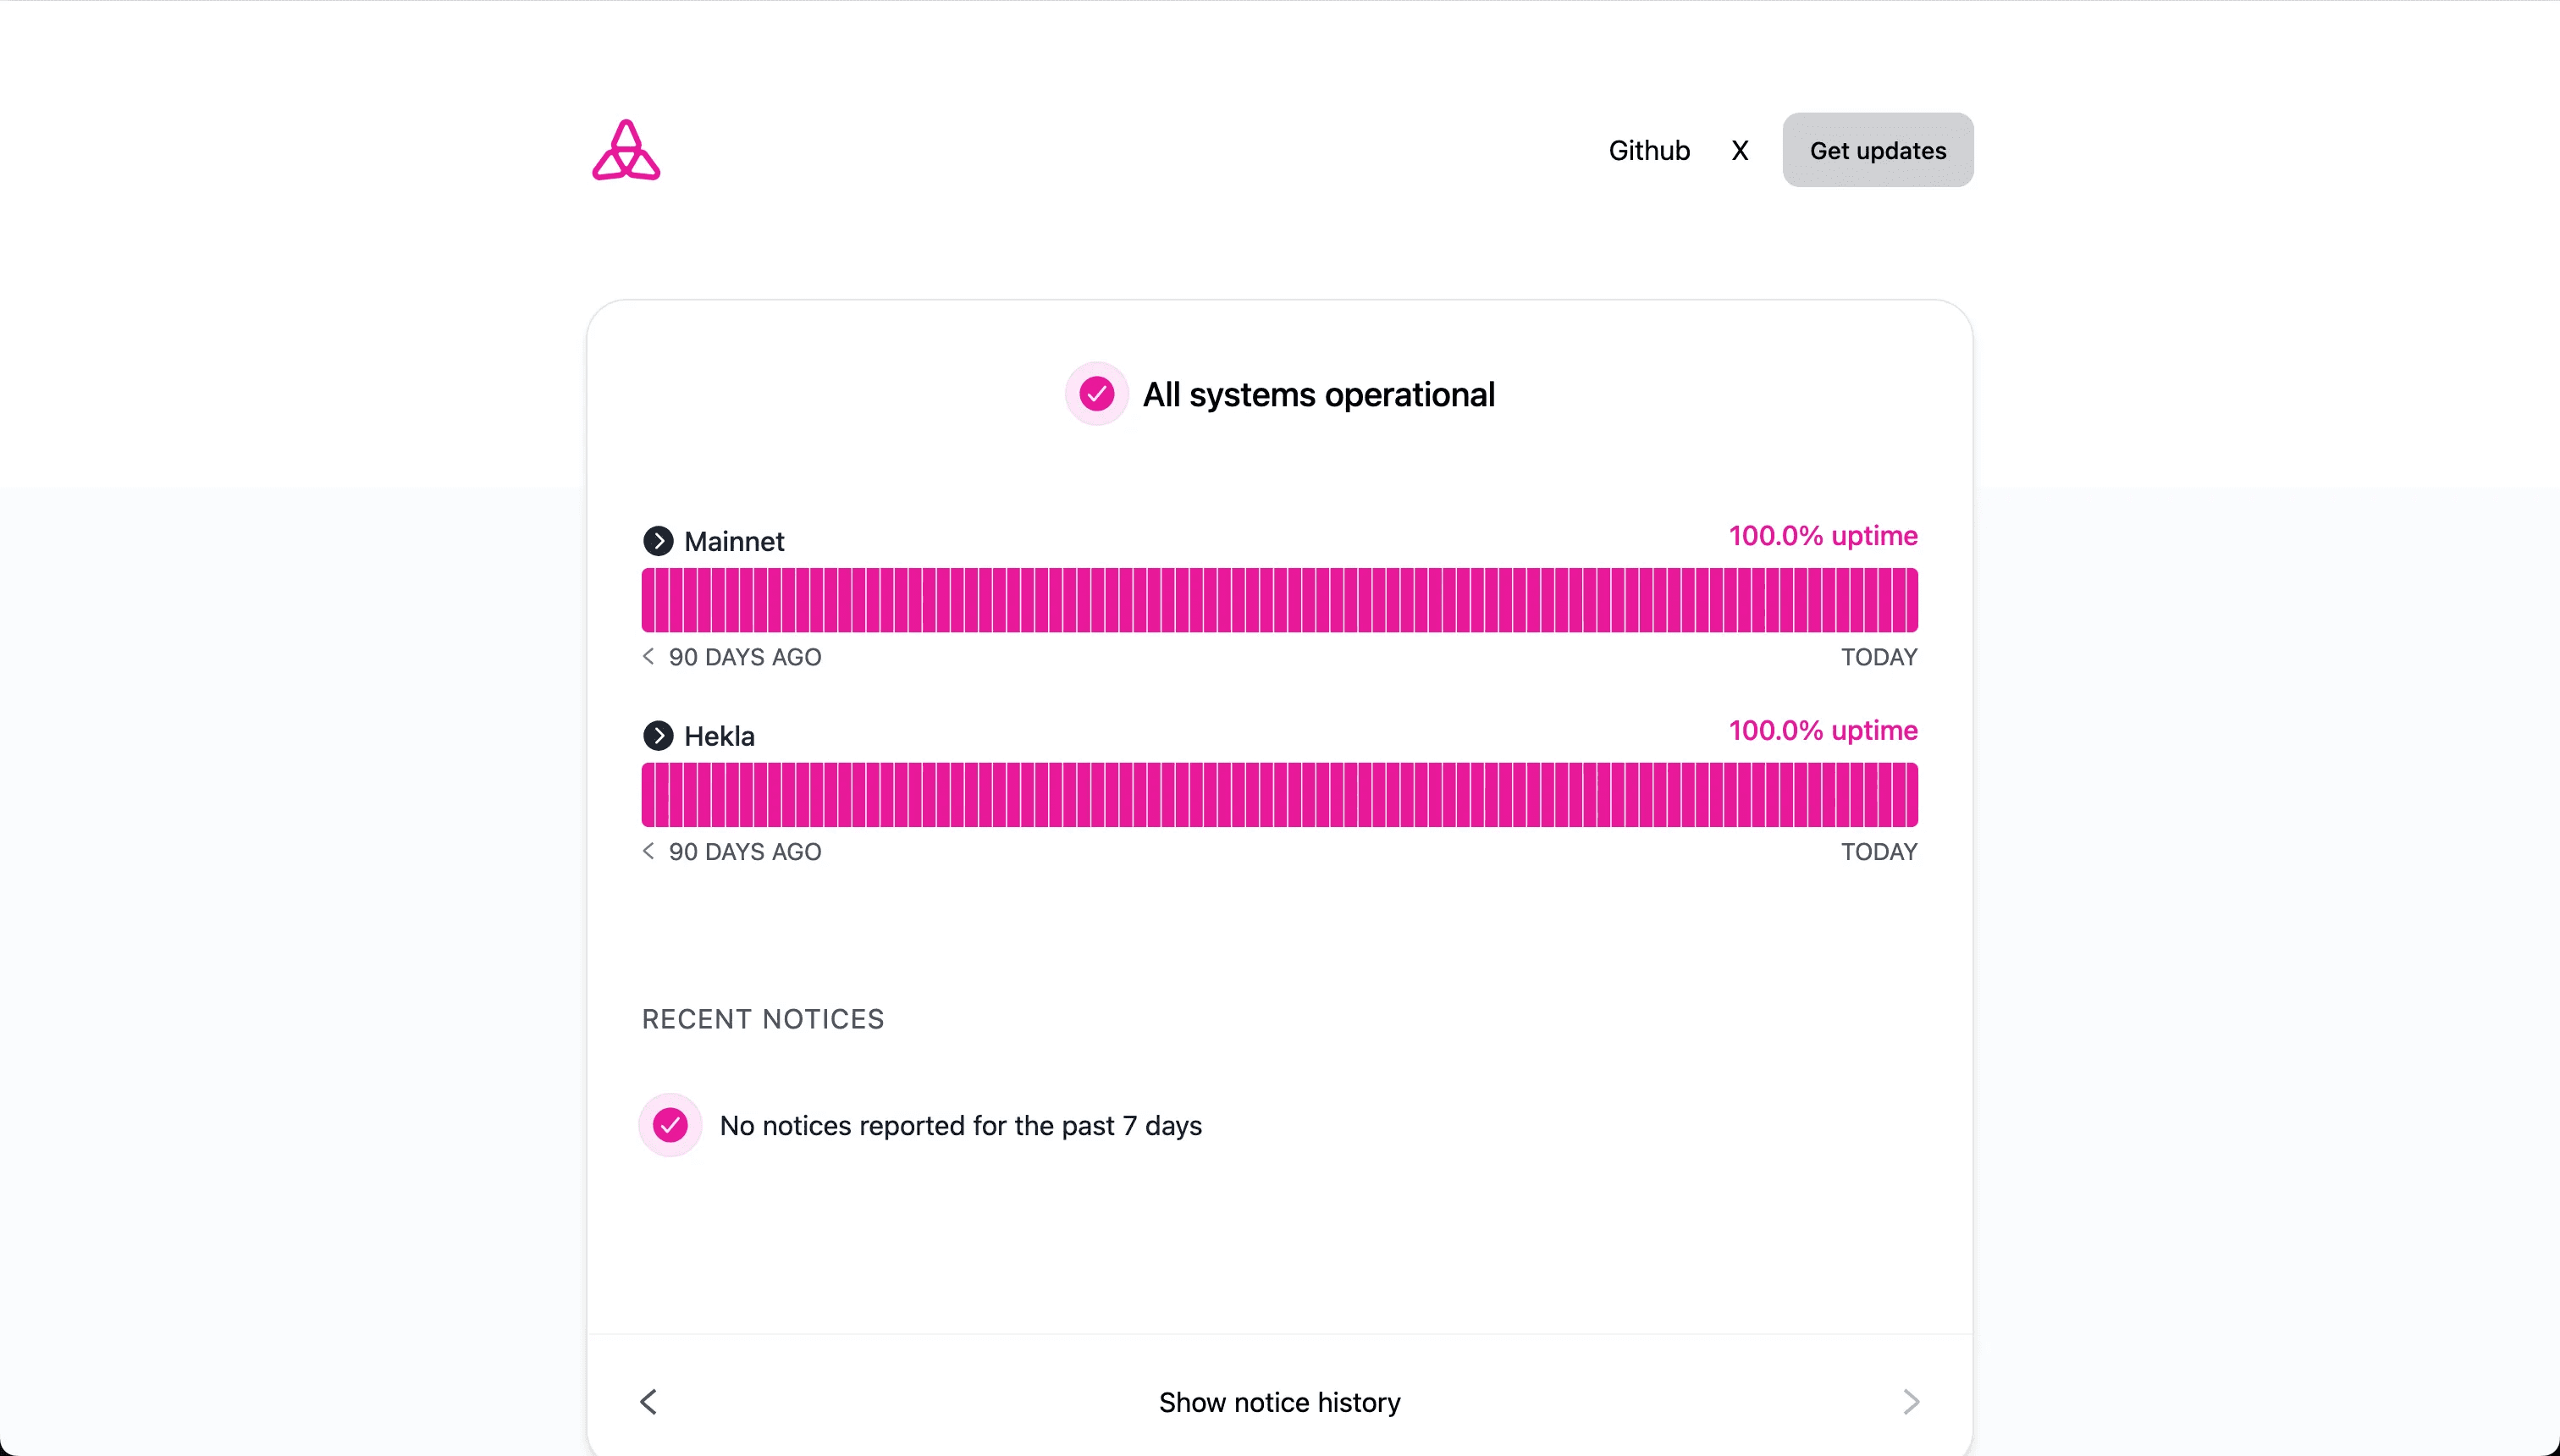Open the Github link
The height and width of the screenshot is (1456, 2560).
(x=1649, y=150)
